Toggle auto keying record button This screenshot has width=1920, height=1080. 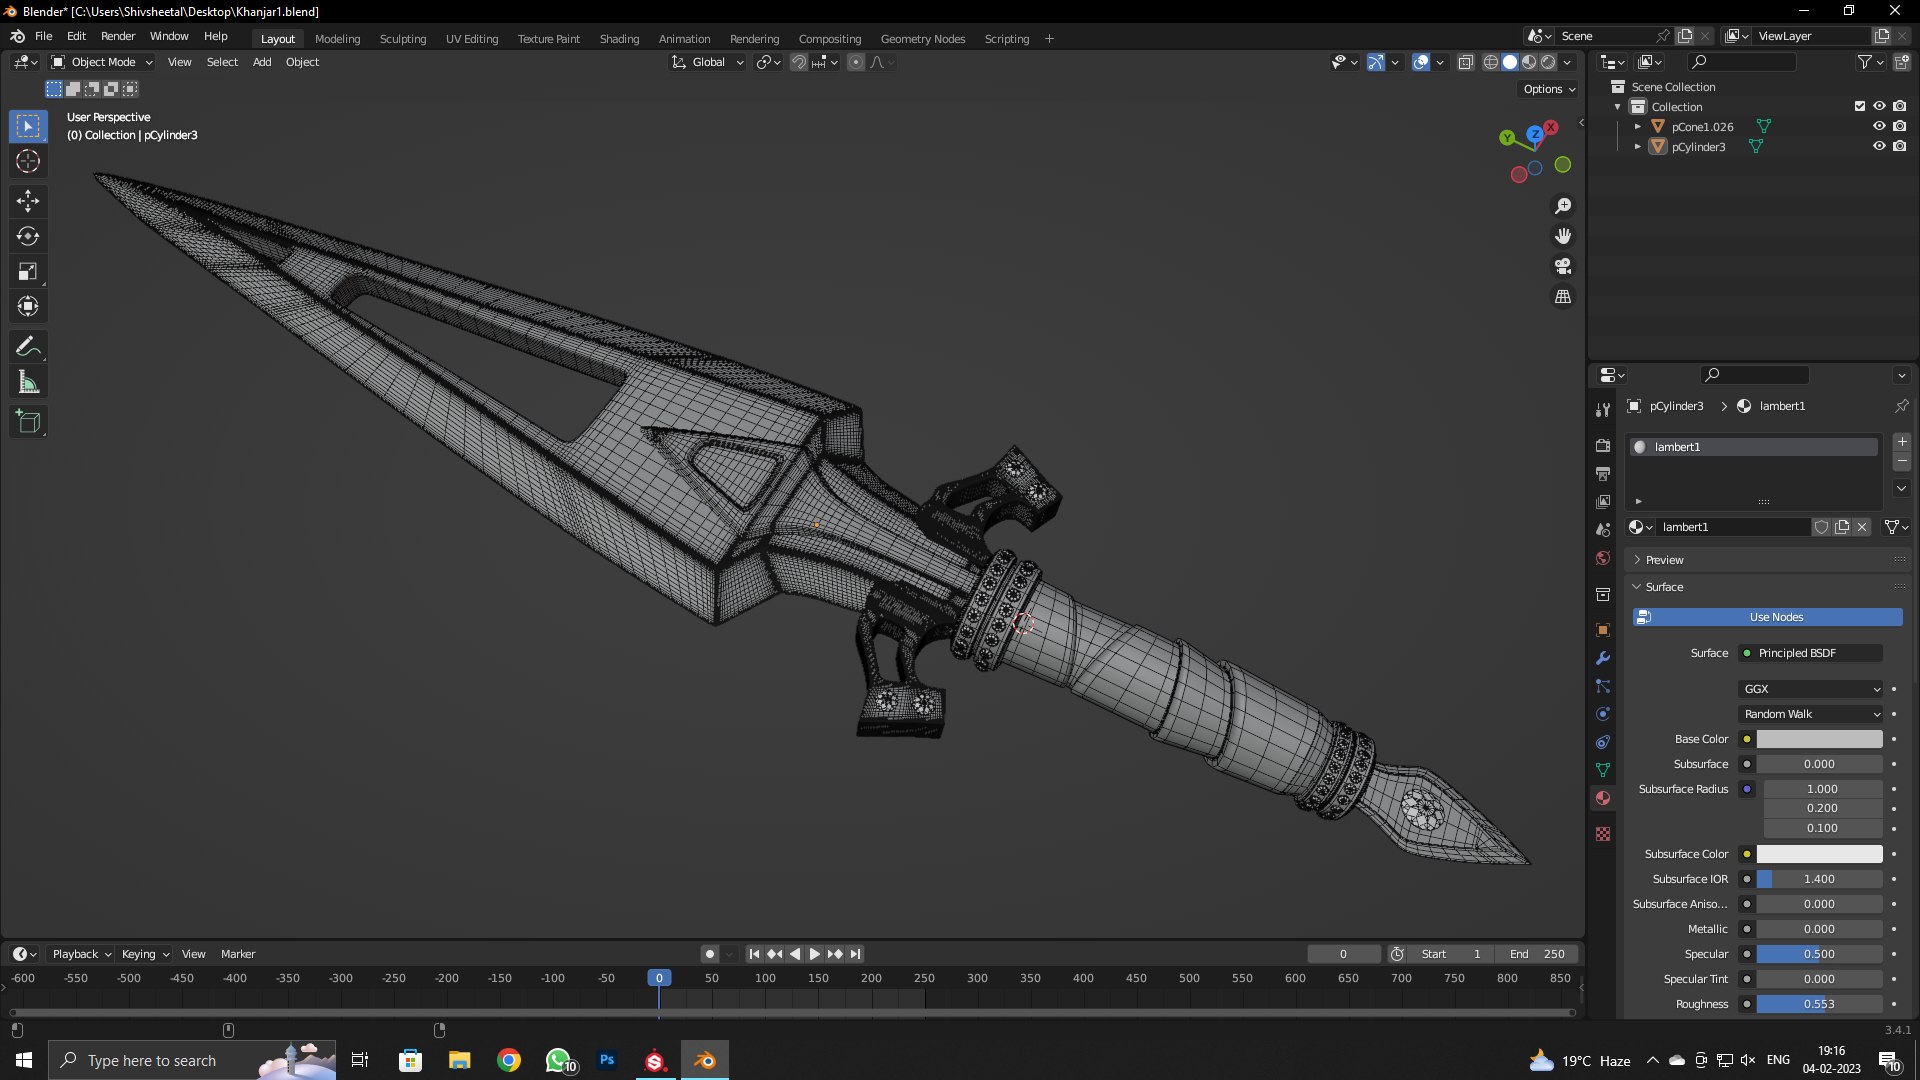709,954
